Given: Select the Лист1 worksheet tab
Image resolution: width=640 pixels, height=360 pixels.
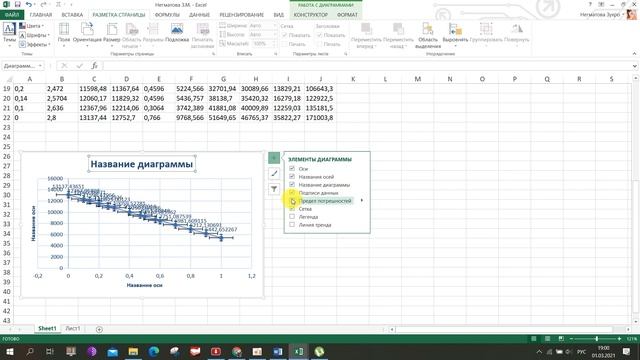Looking at the screenshot, I should pos(73,329).
